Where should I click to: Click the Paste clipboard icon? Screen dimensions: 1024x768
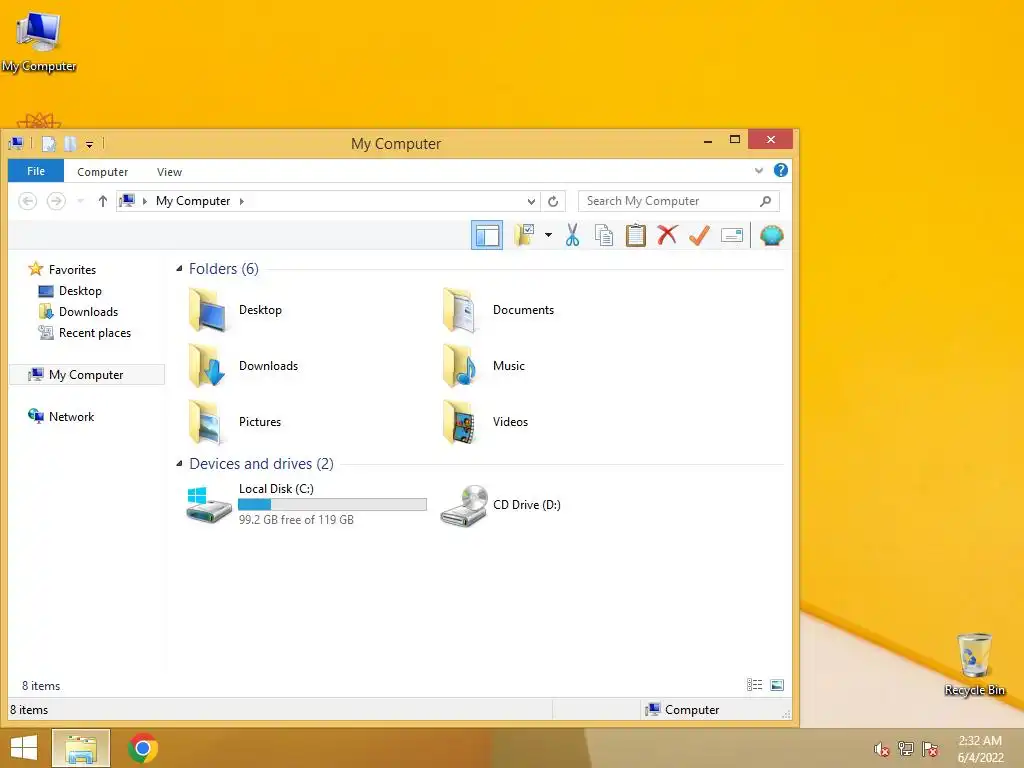tap(635, 235)
